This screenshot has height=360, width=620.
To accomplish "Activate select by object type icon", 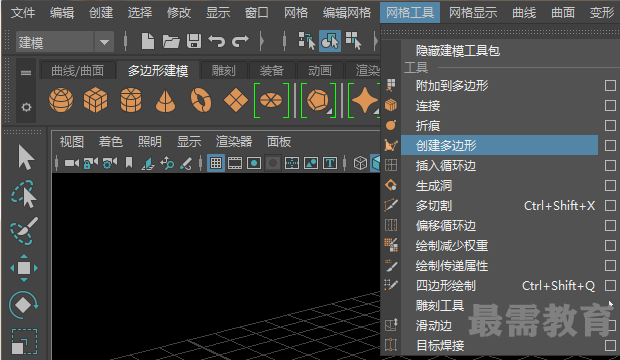I will [x=330, y=41].
